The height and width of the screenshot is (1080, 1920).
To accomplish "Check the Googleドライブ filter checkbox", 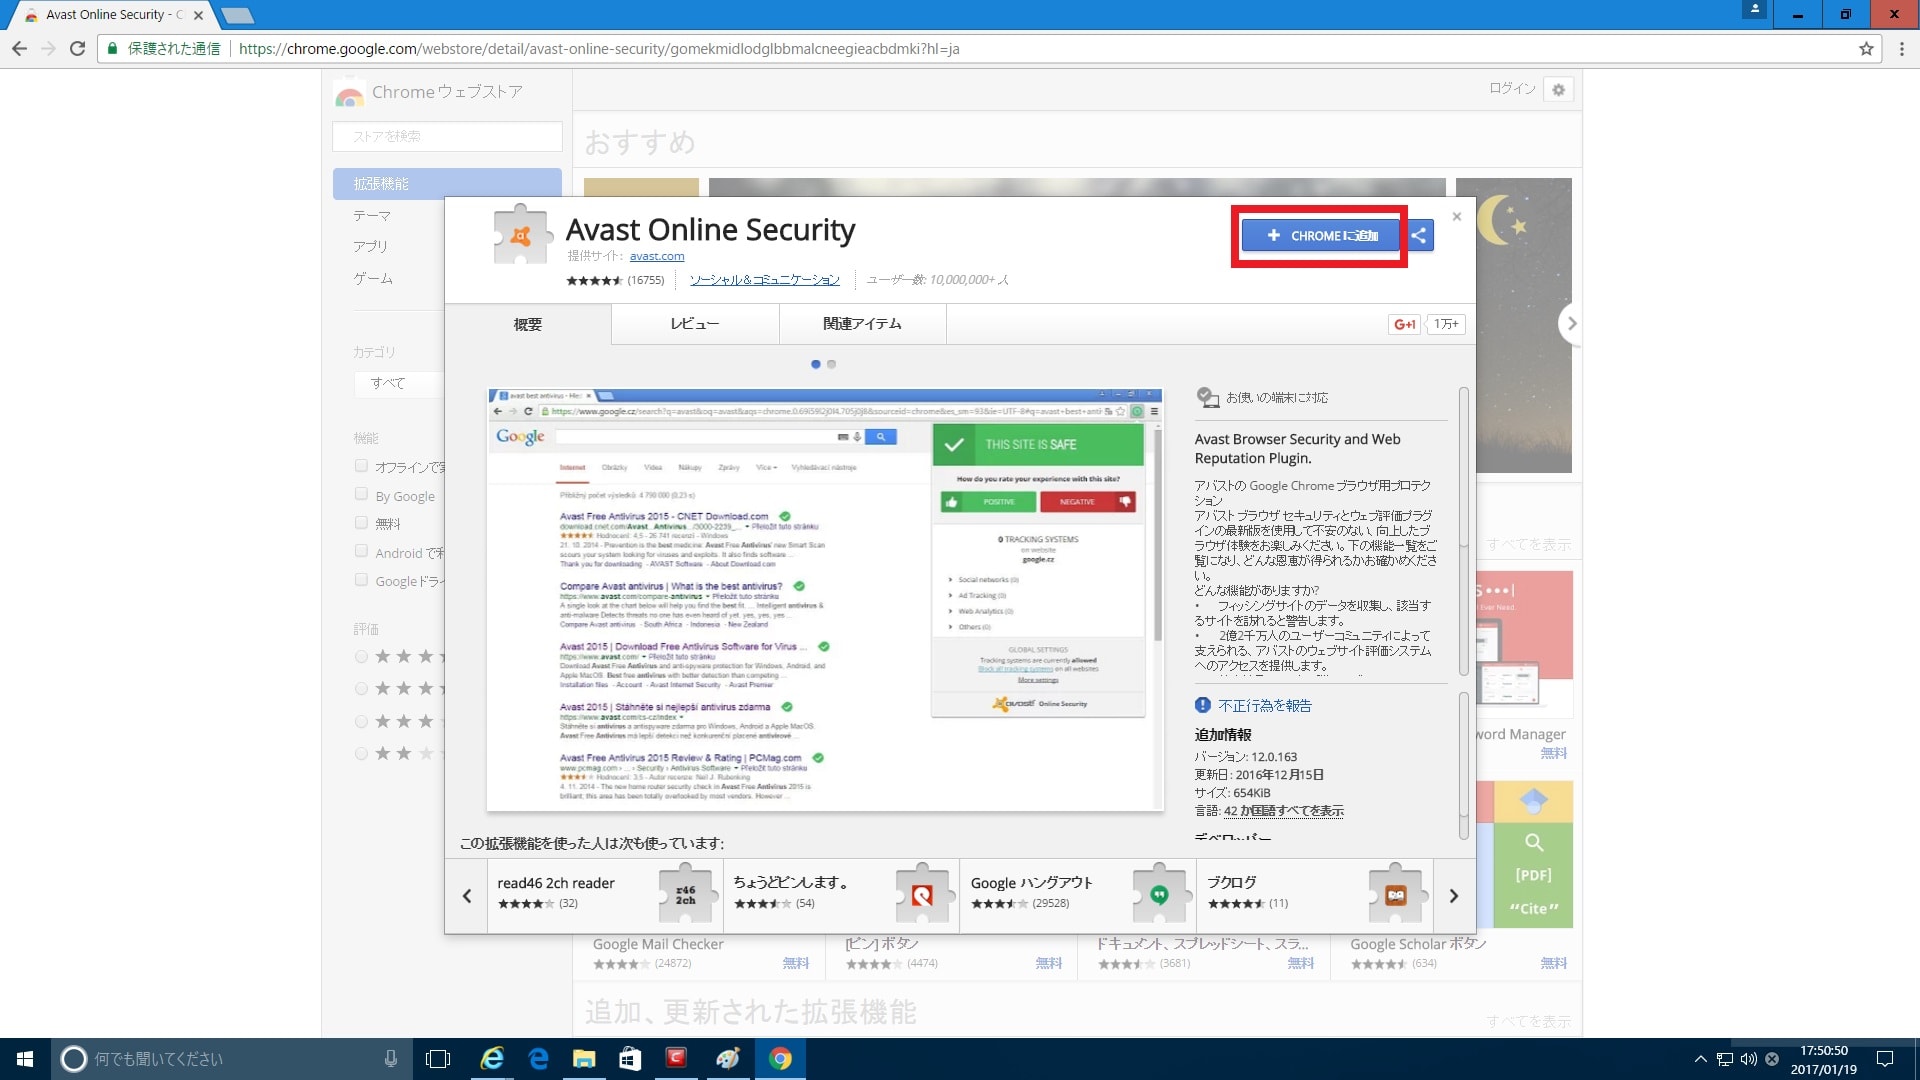I will tap(361, 579).
